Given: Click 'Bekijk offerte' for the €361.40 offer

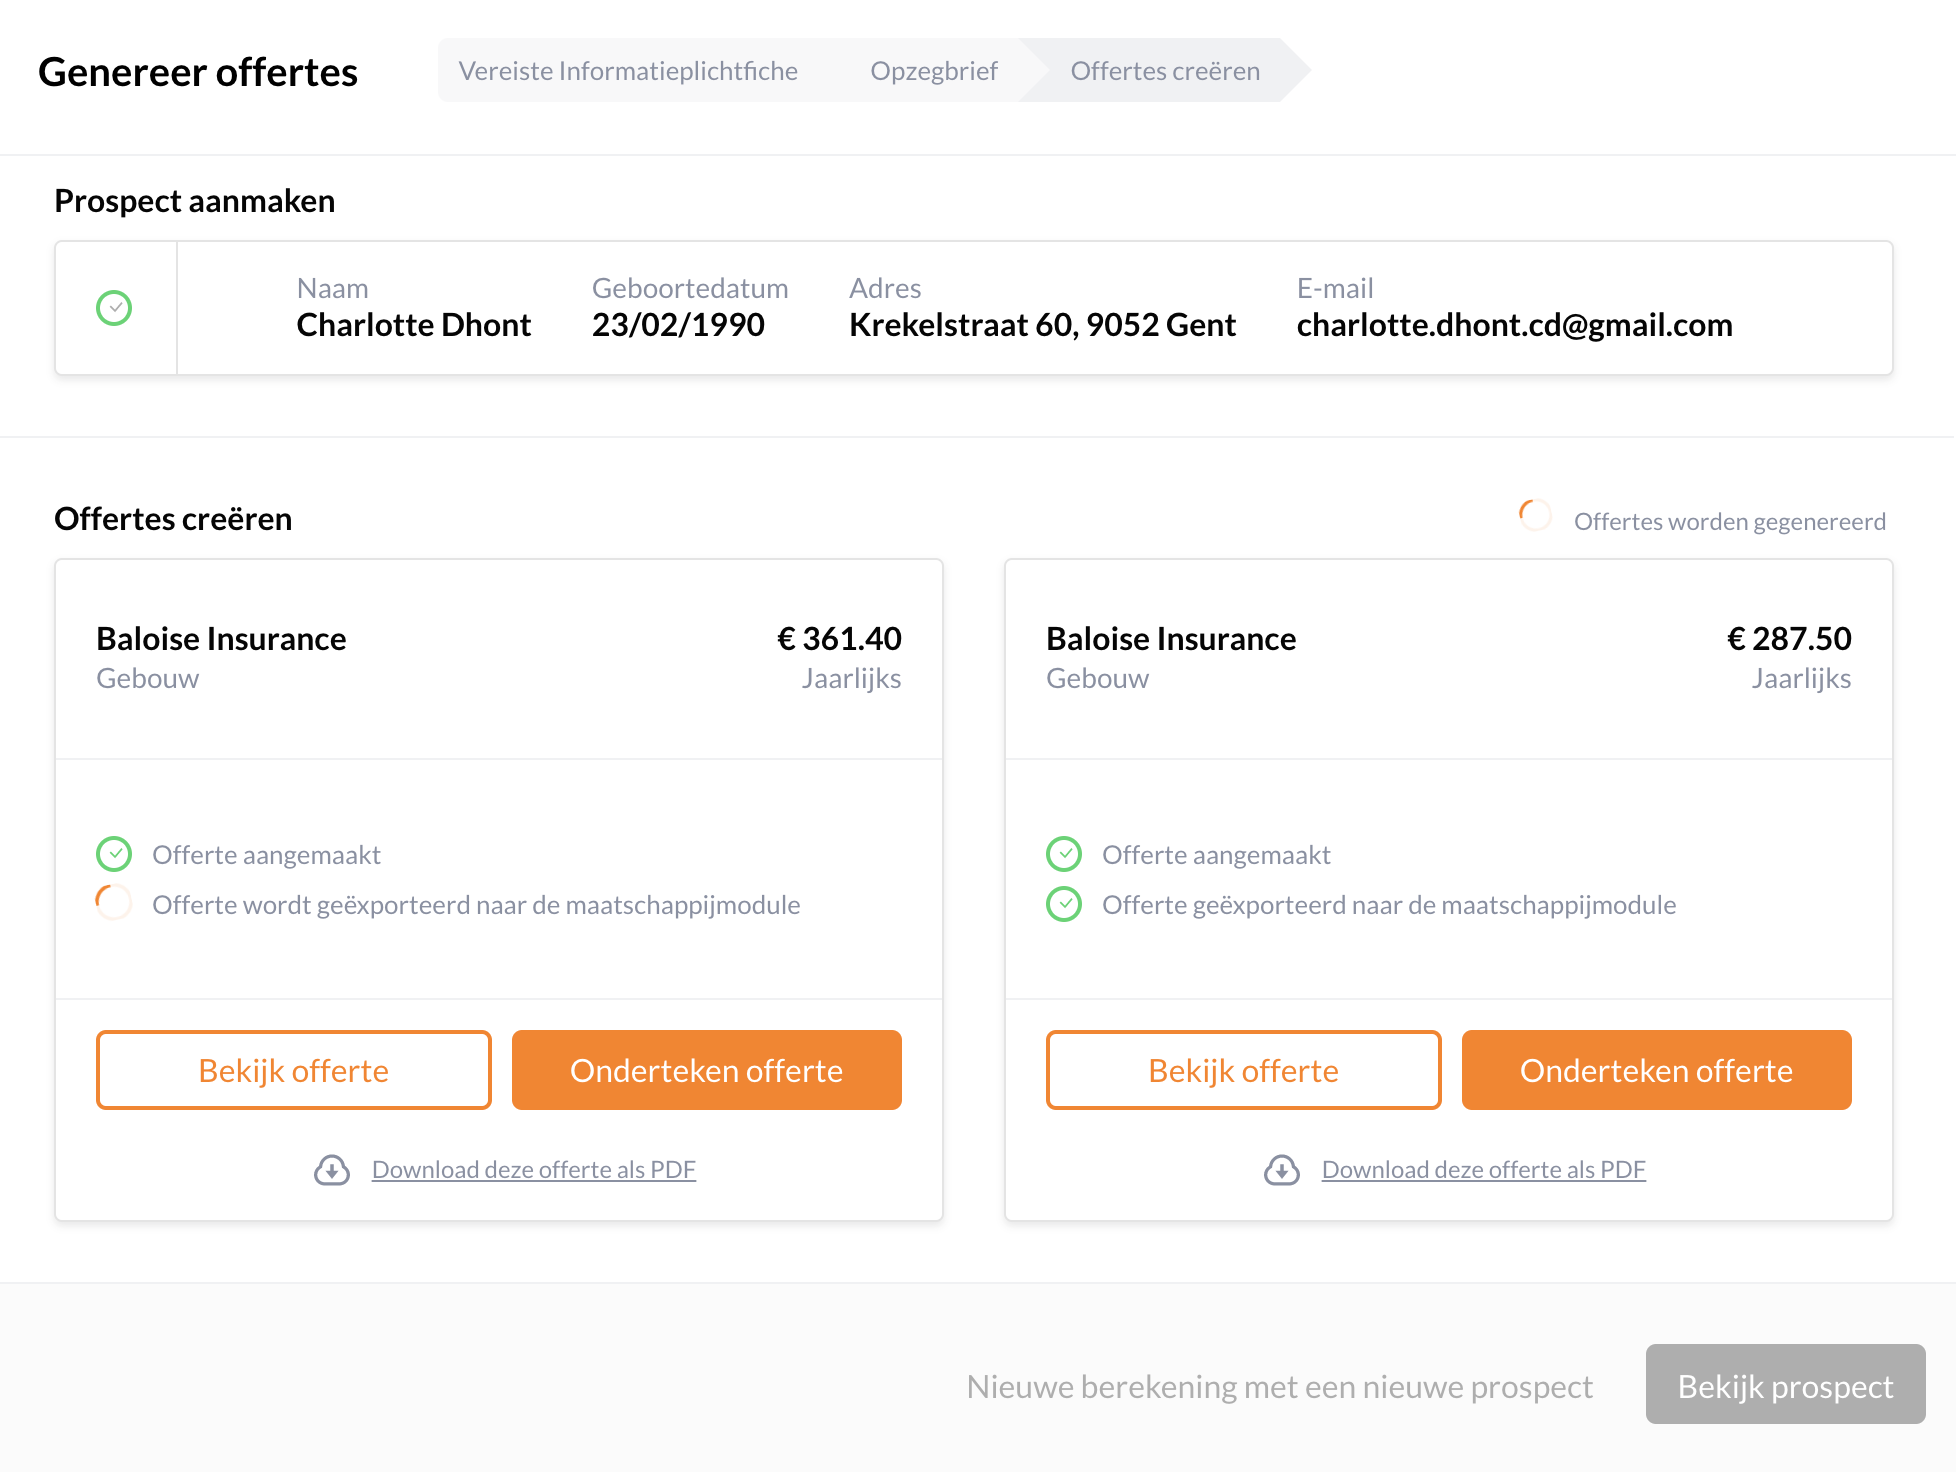Looking at the screenshot, I should point(294,1070).
